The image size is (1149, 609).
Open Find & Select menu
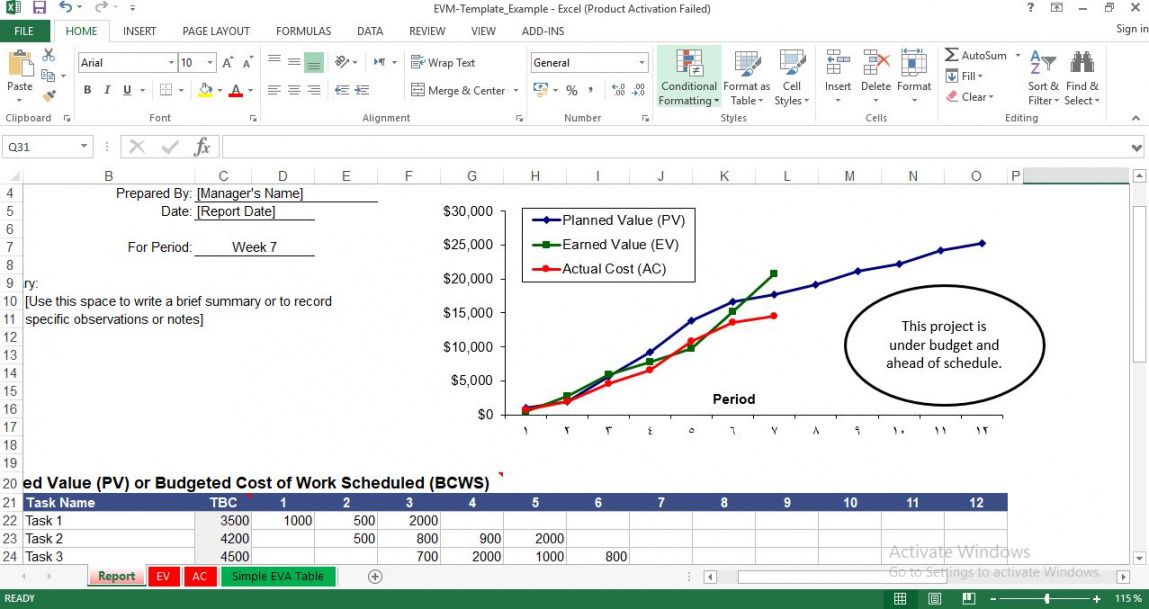(1082, 78)
